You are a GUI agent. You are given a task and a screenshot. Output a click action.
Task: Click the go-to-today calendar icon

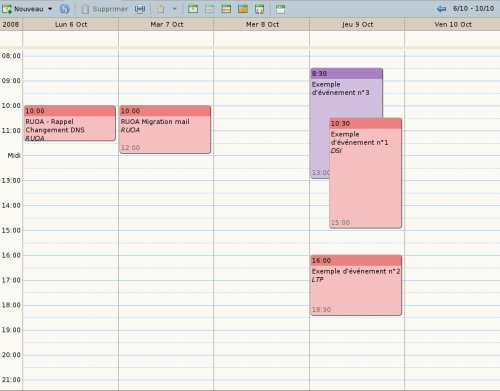tap(280, 9)
